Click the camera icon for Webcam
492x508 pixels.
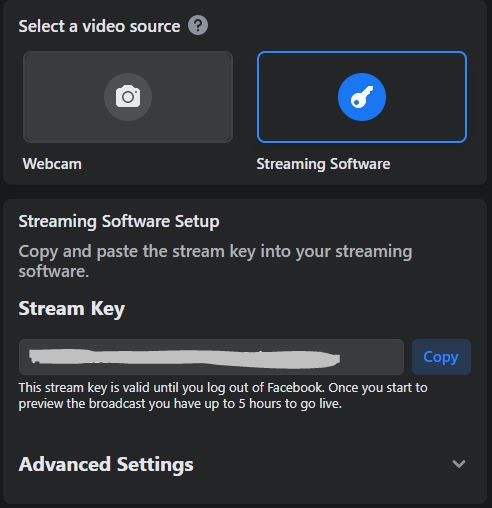[128, 97]
